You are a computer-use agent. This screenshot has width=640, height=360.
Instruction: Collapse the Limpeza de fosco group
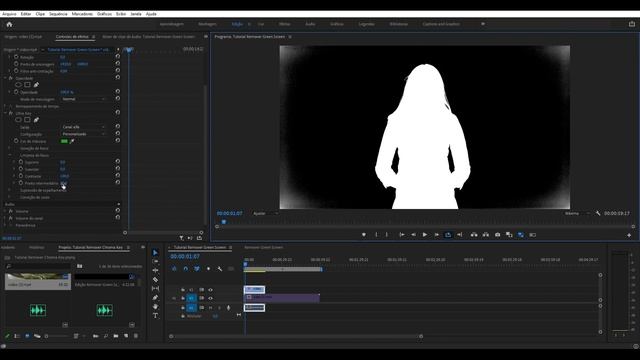[x=10, y=155]
